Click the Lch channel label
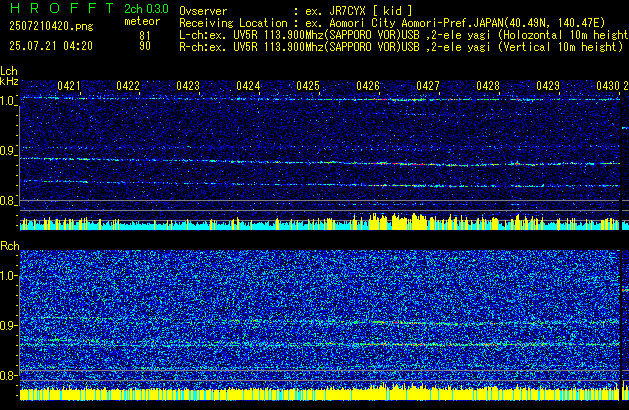 tap(9, 71)
